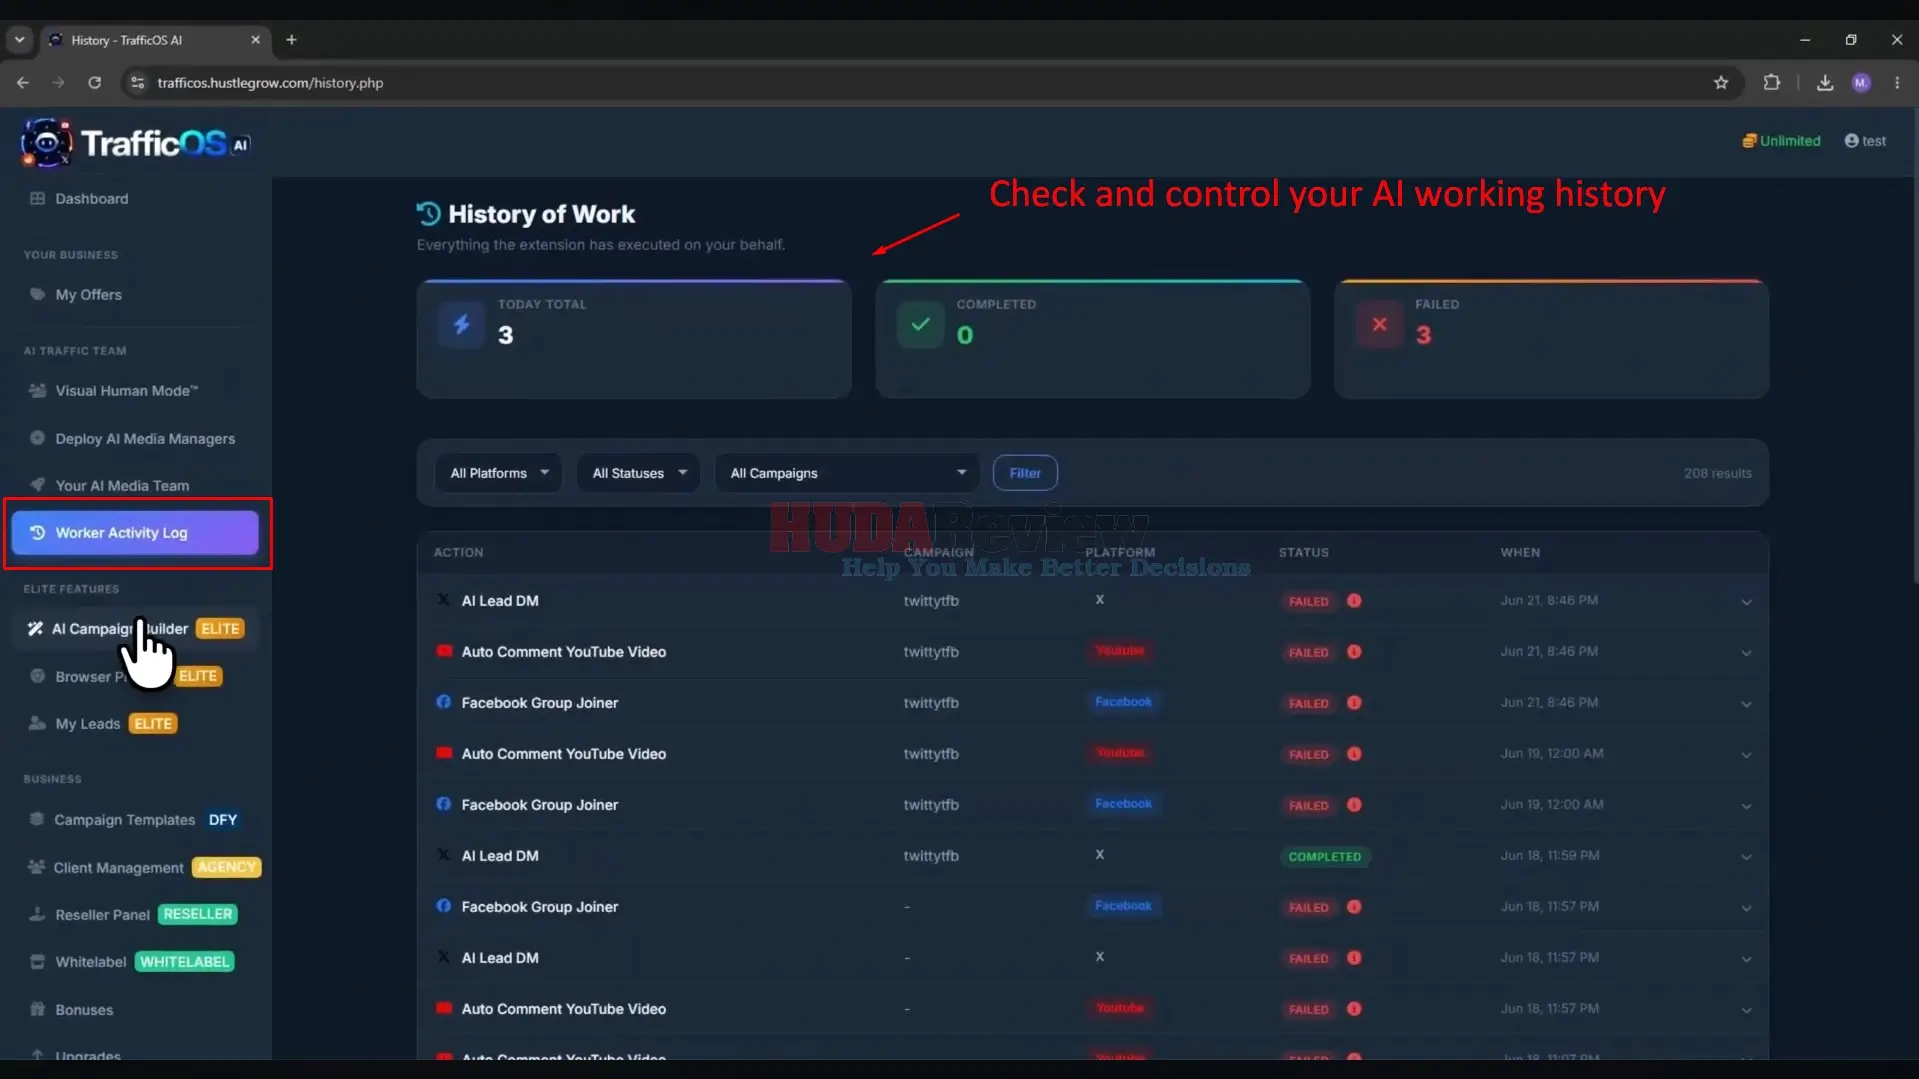Click the Reseller Panel icon
Screen dimensions: 1919x1079
tap(37, 914)
